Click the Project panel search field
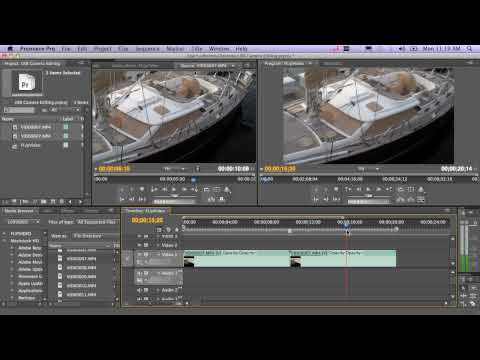The height and width of the screenshot is (360, 480). pyautogui.click(x=19, y=110)
